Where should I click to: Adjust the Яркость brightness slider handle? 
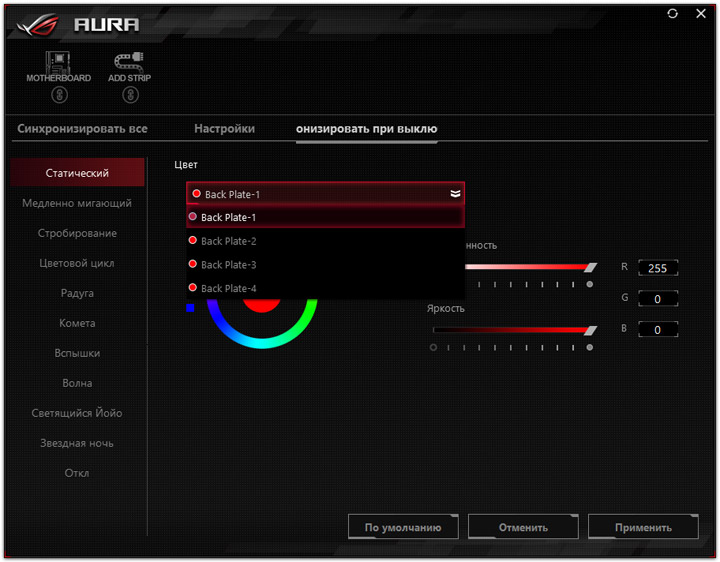point(591,330)
